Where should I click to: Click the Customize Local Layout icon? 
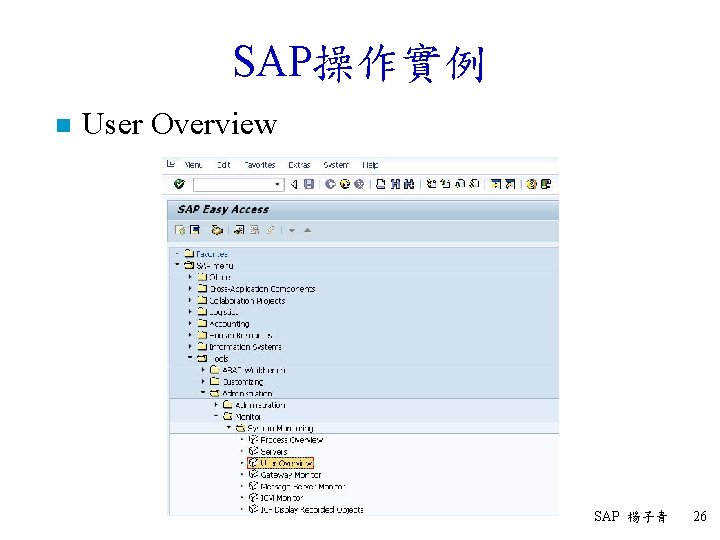(x=546, y=184)
